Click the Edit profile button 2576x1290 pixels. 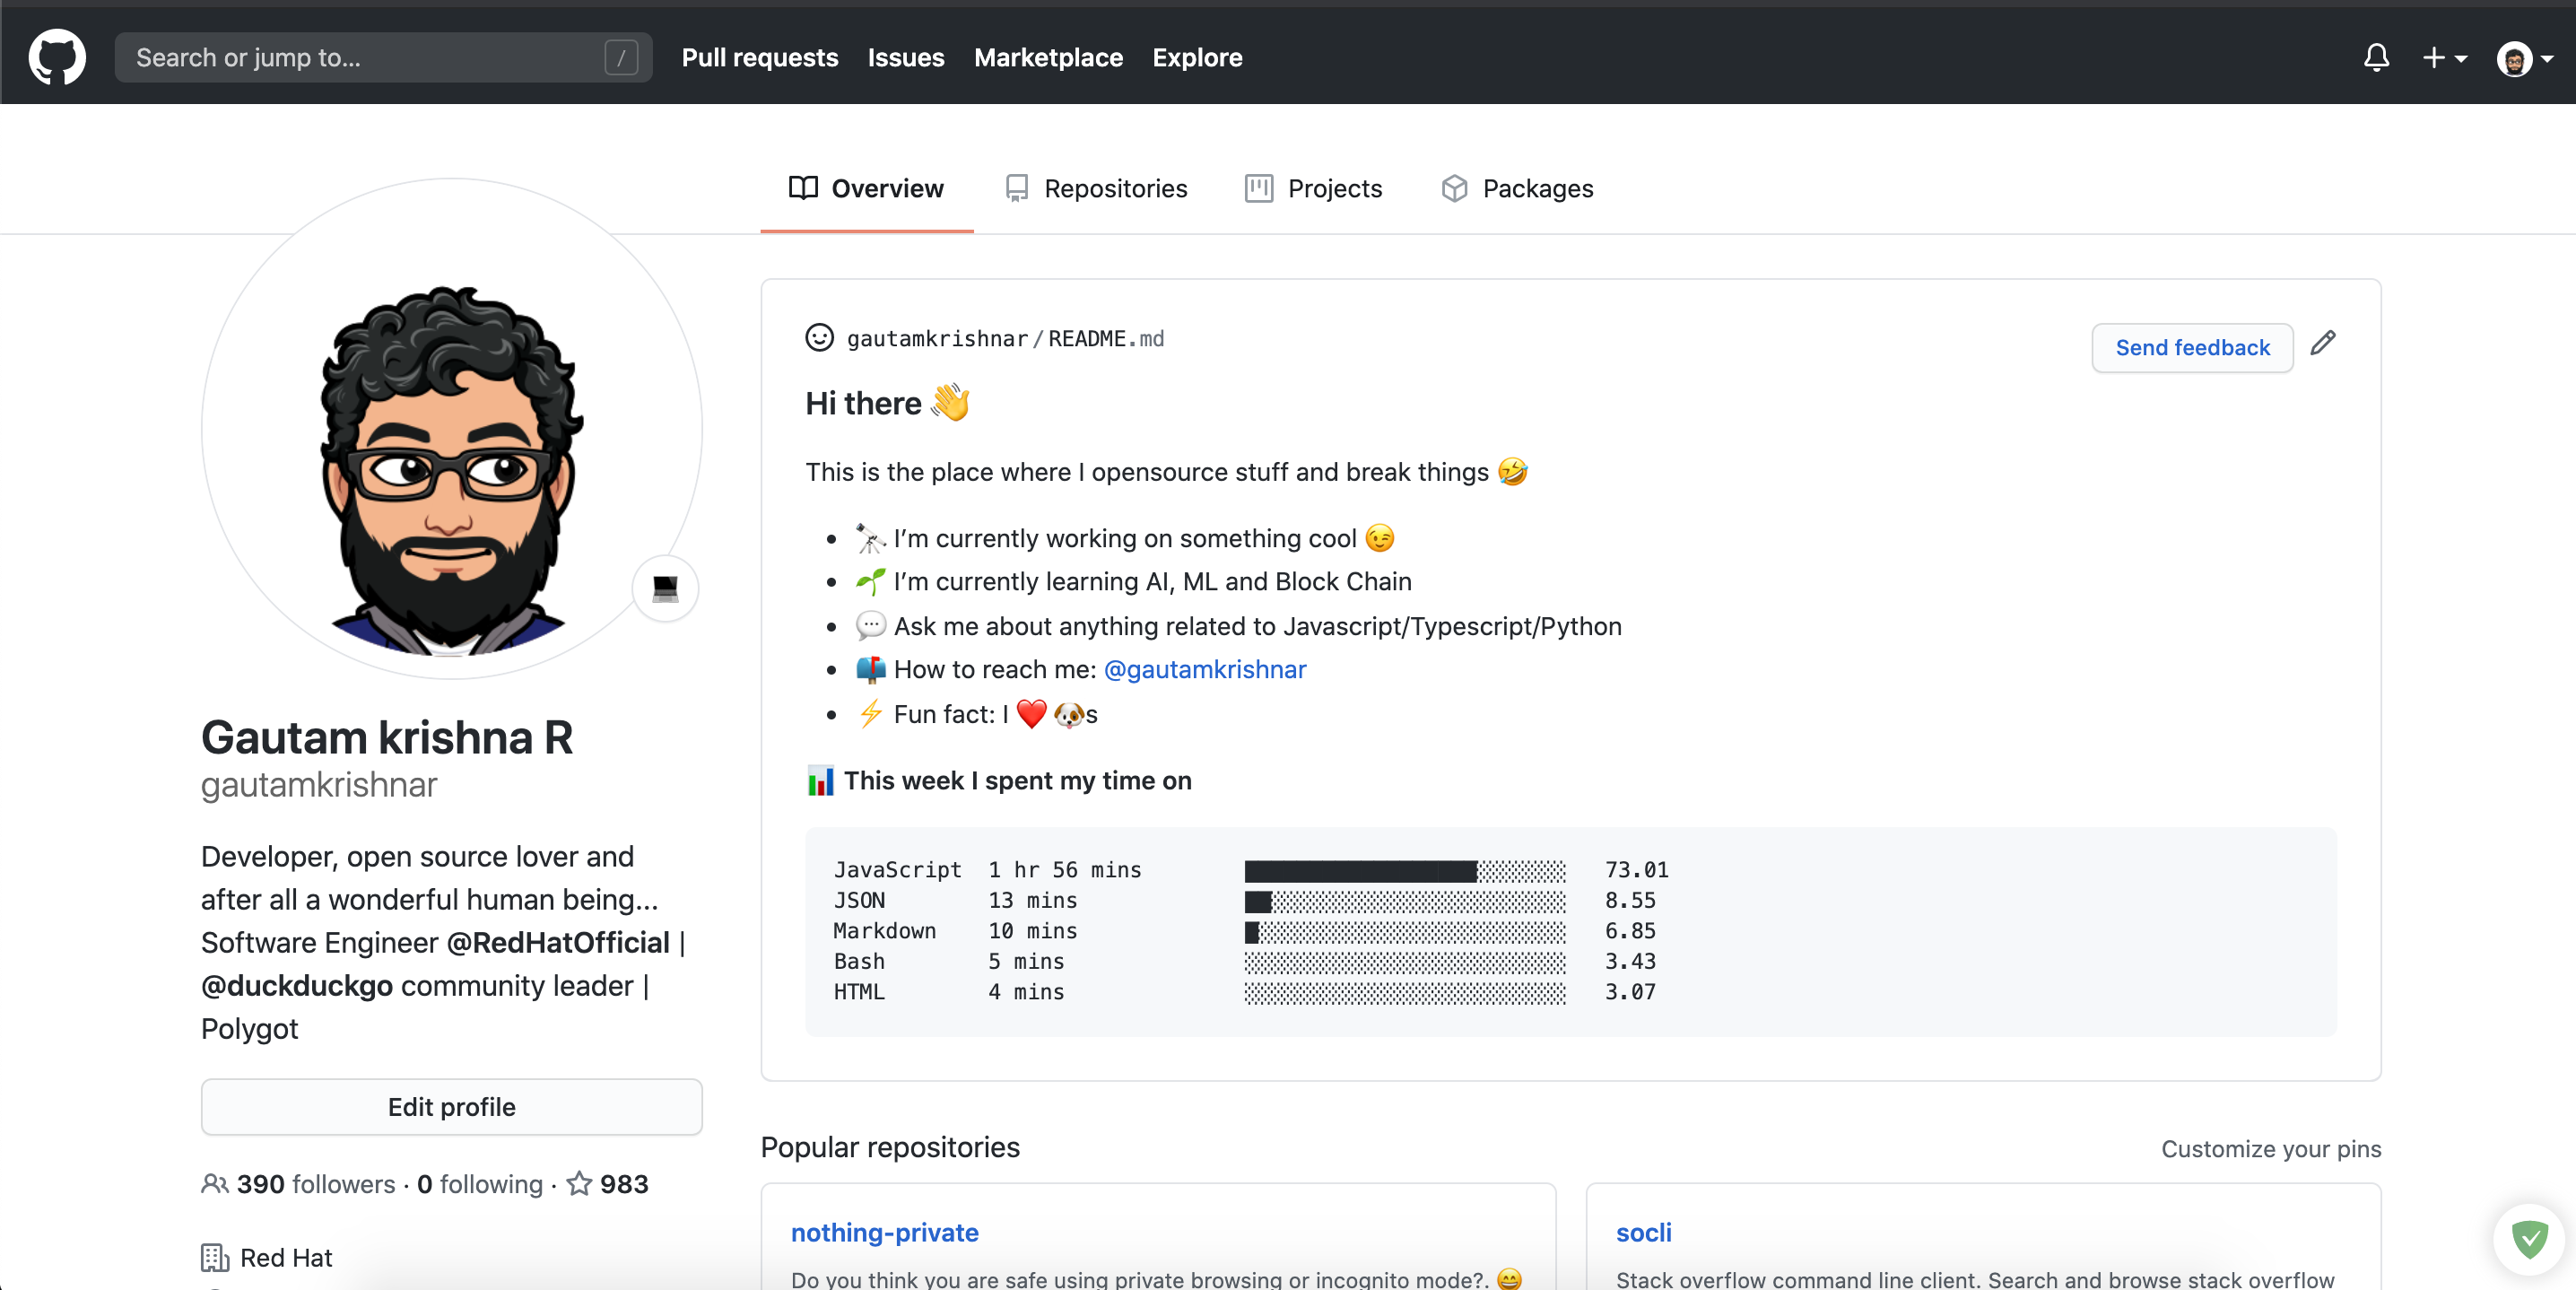[451, 1106]
